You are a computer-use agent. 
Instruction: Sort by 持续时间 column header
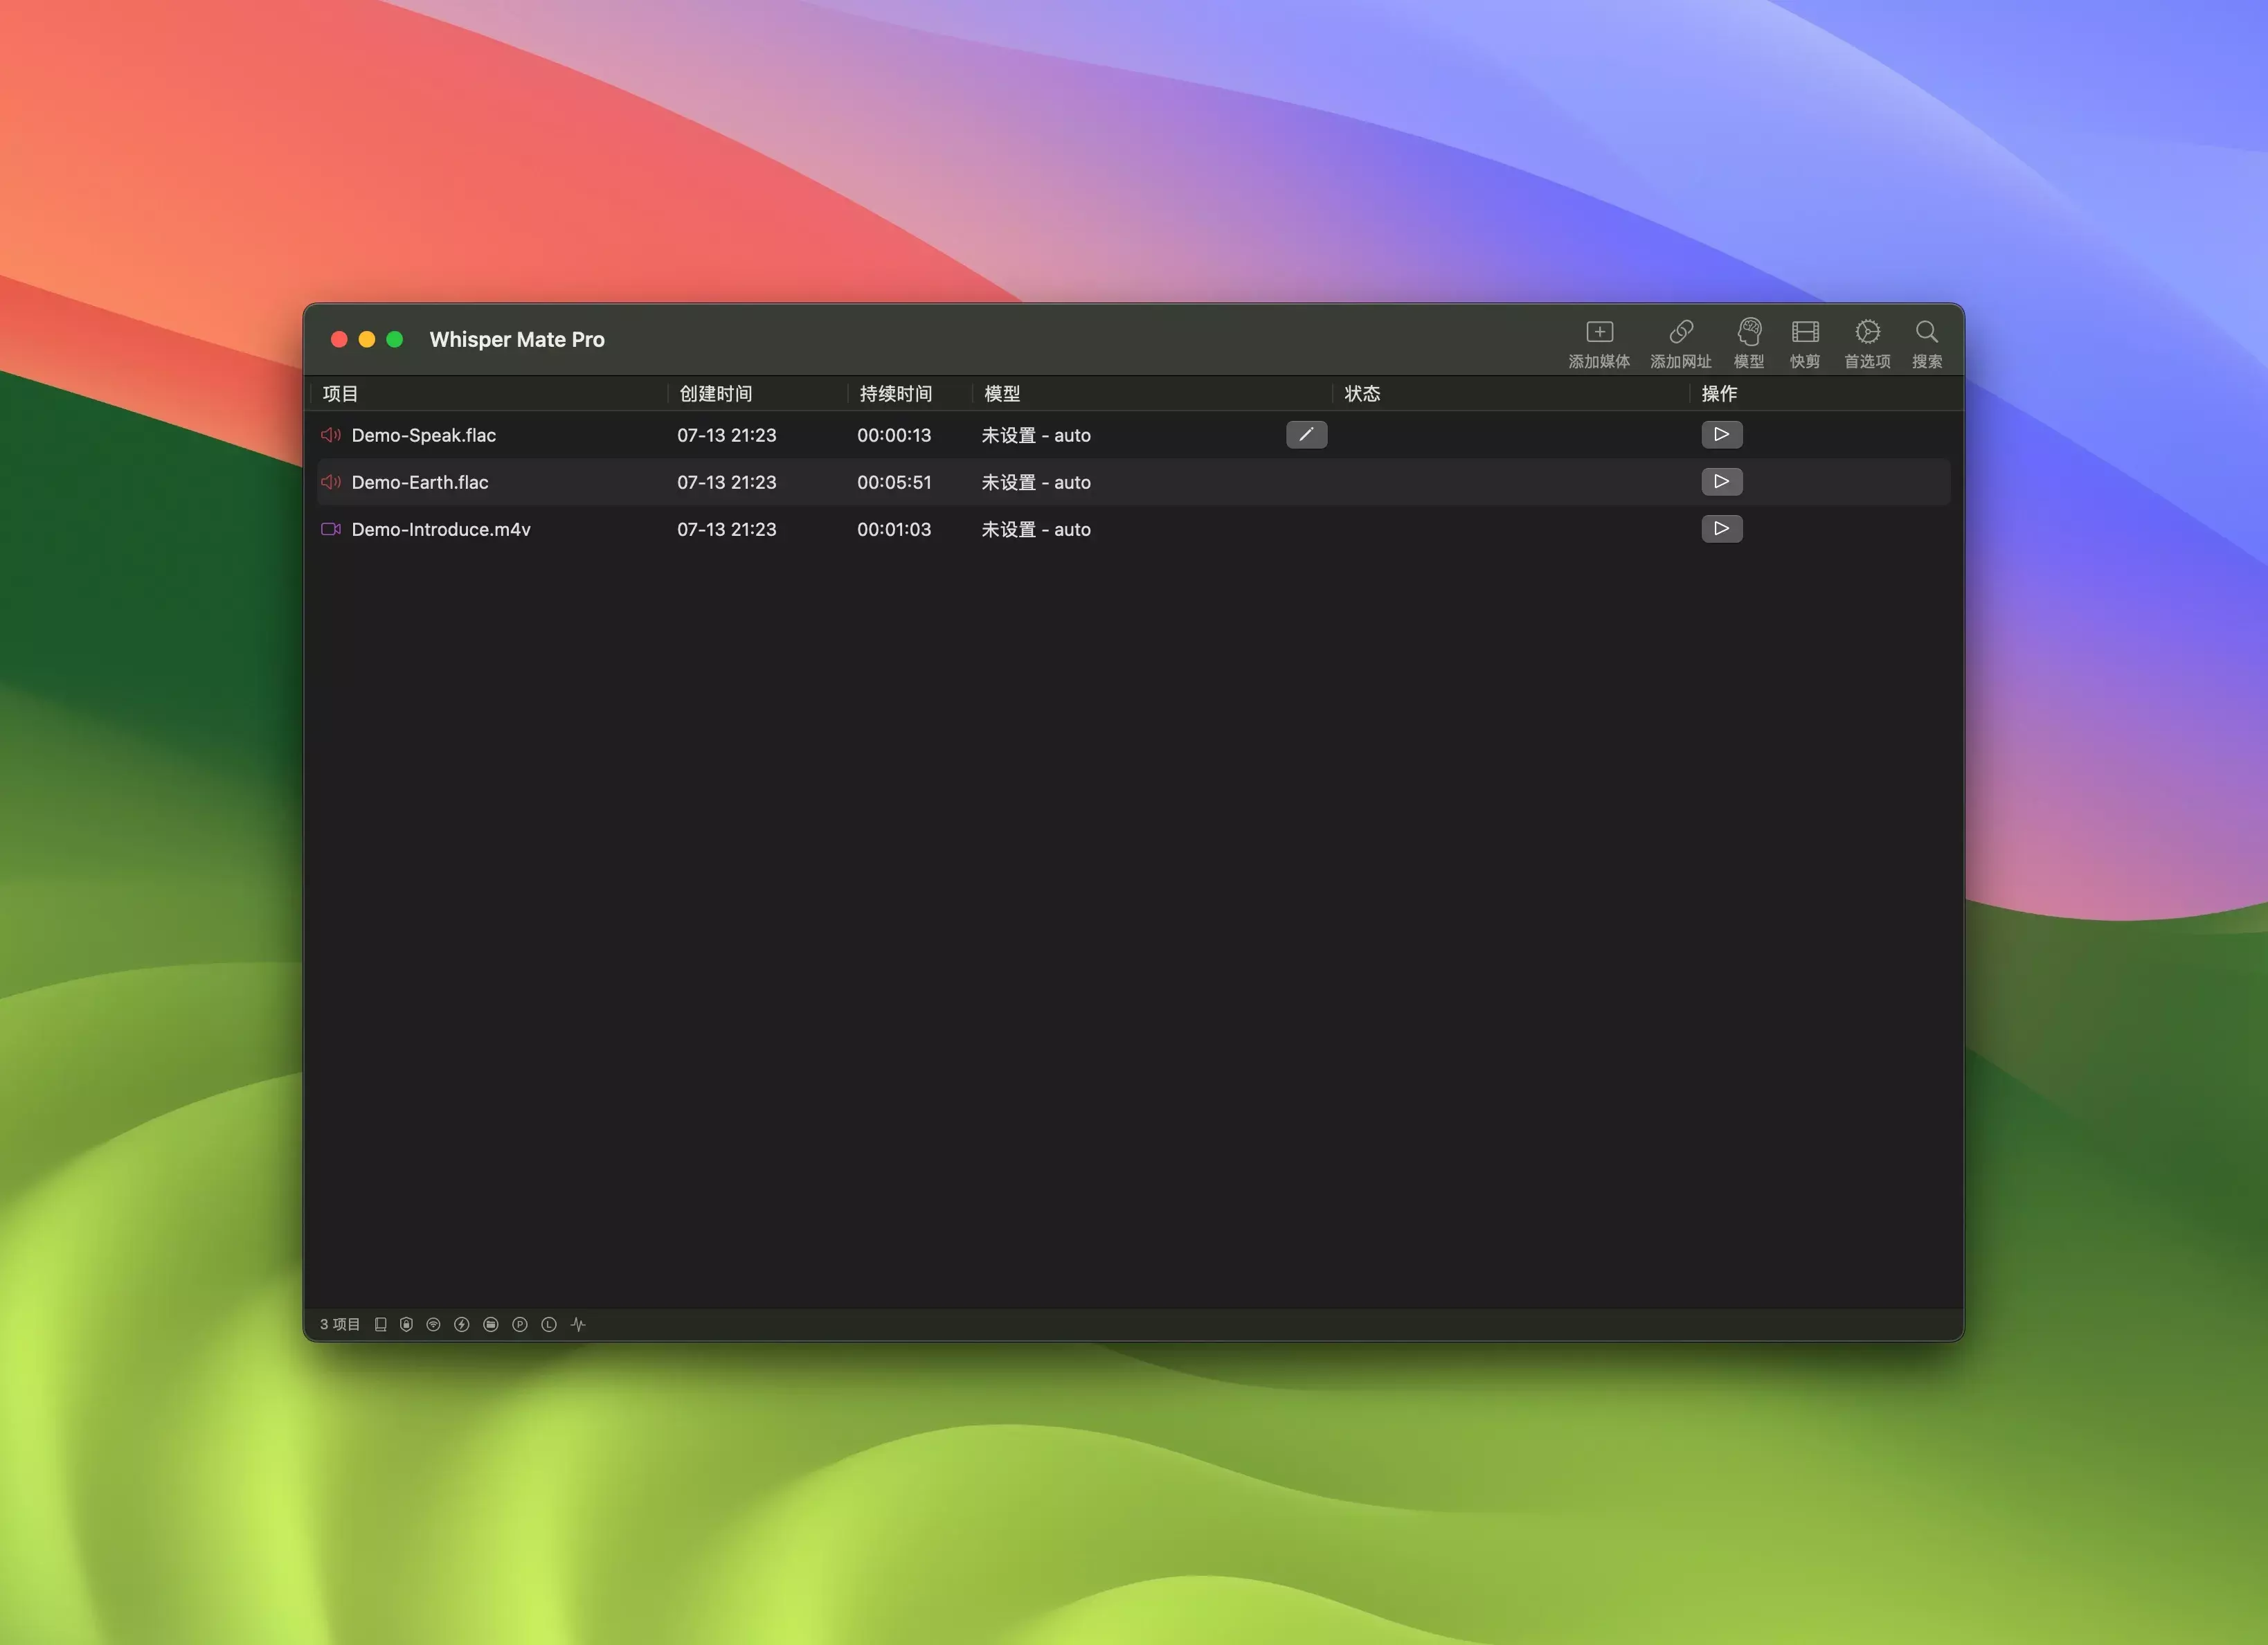[x=895, y=394]
